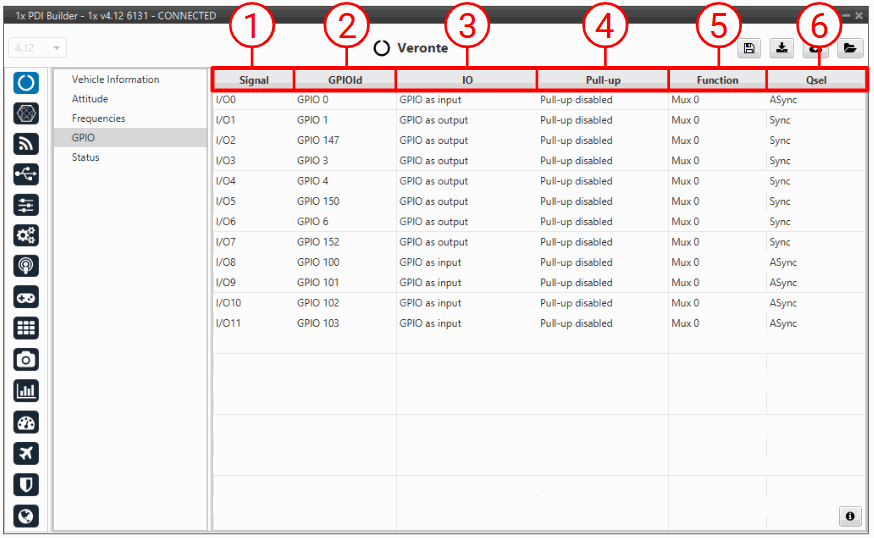Open the wireless feed sidebar icon
Screen dimensions: 874x538
pos(27,144)
